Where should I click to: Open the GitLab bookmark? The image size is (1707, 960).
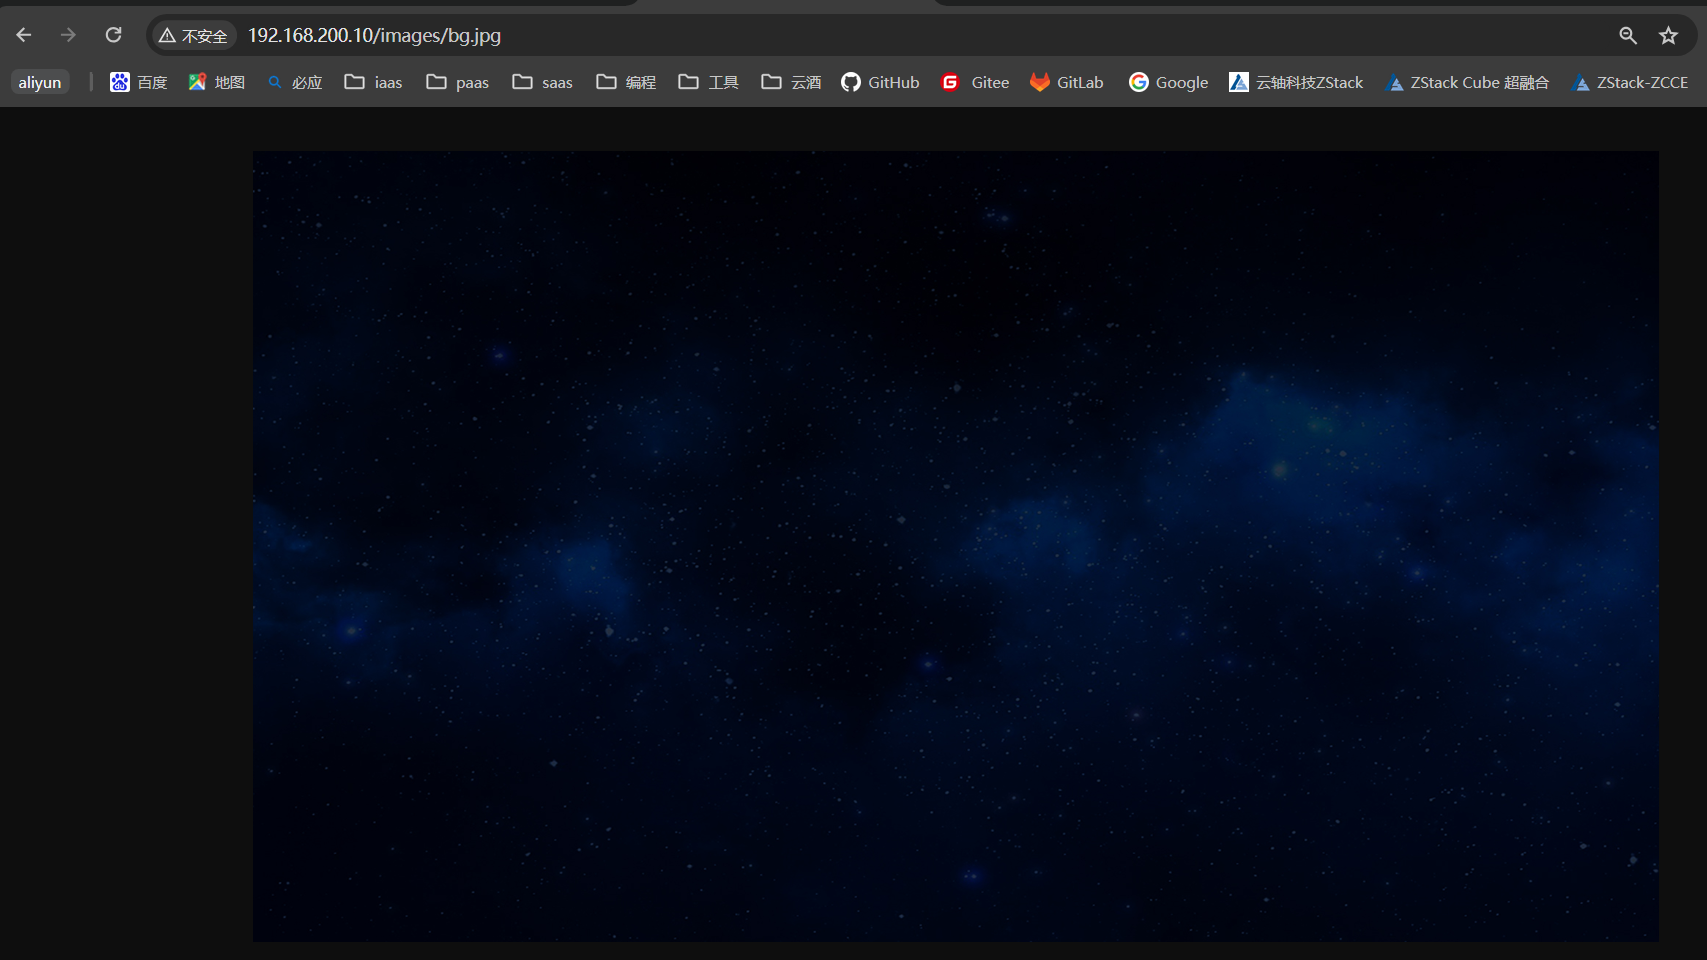1067,82
